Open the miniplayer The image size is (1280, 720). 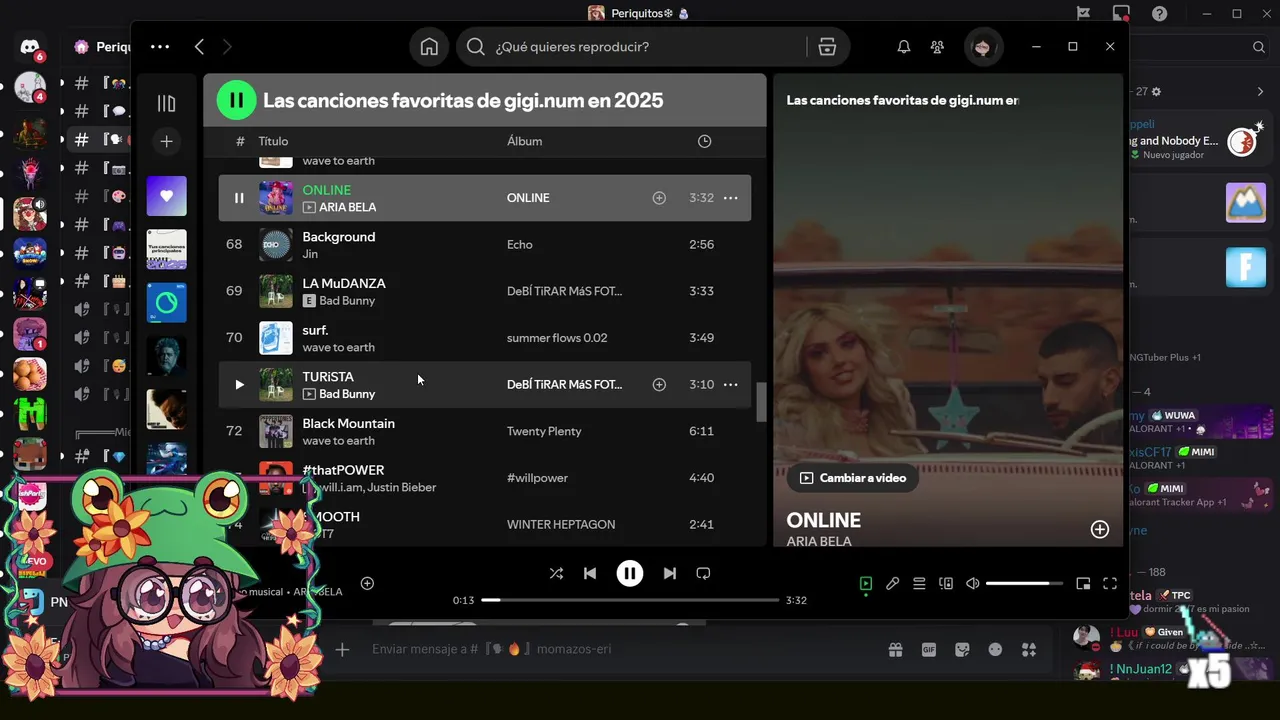pos(1083,584)
